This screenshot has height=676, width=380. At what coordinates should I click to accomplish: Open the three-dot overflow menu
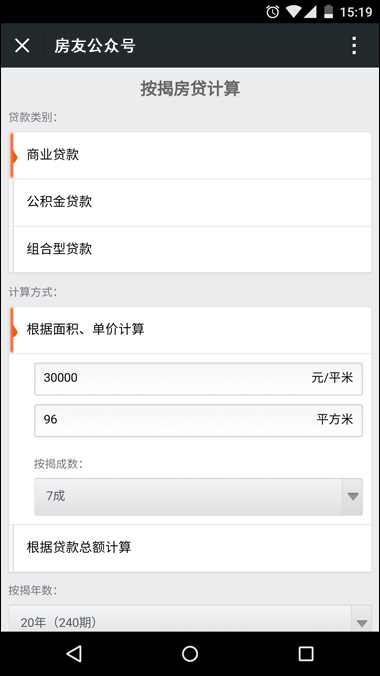click(354, 45)
